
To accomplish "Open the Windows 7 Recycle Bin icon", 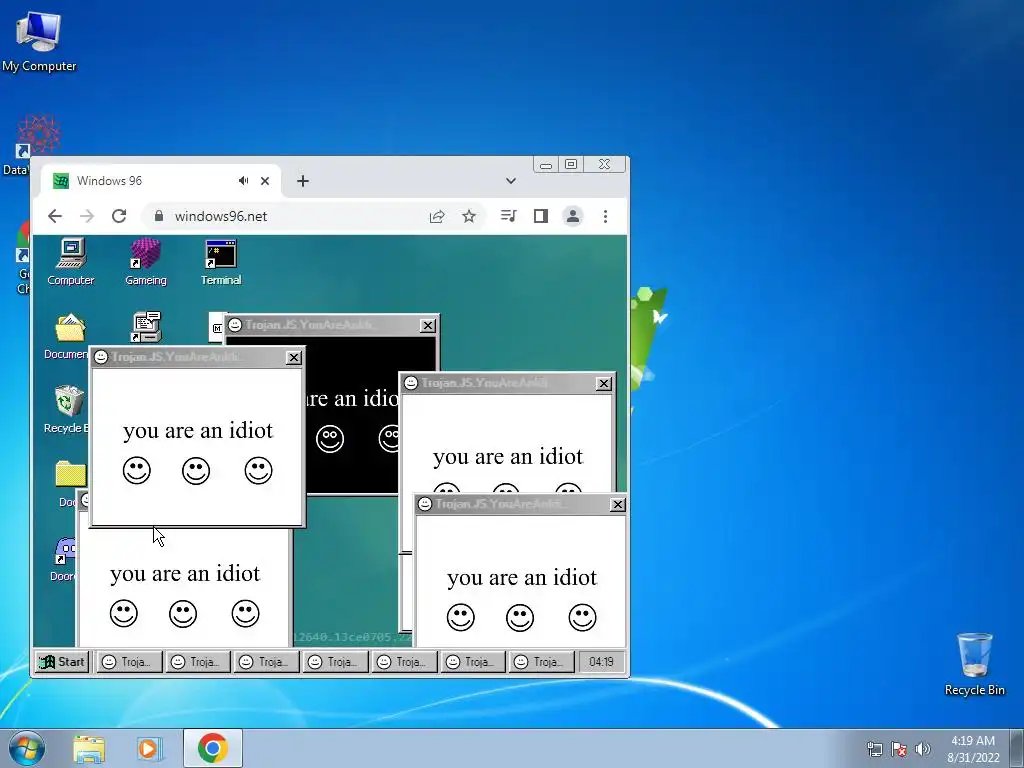I will click(974, 664).
